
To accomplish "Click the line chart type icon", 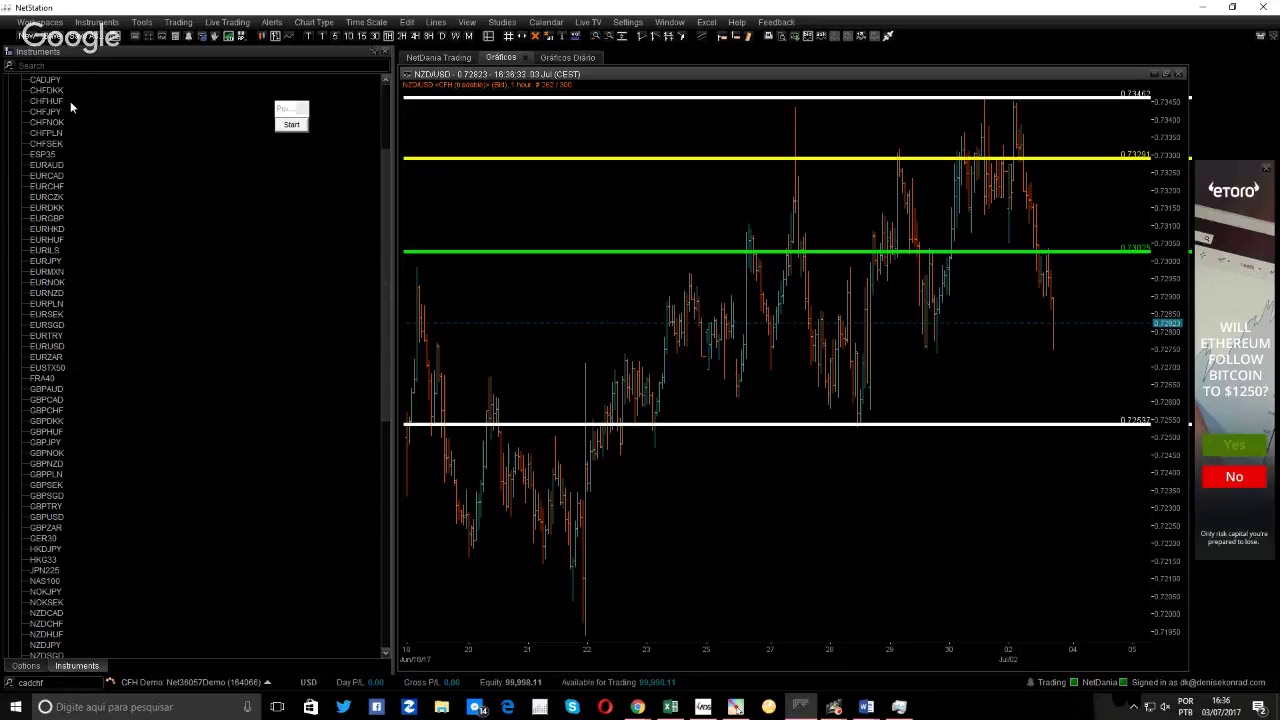I will click(x=288, y=36).
